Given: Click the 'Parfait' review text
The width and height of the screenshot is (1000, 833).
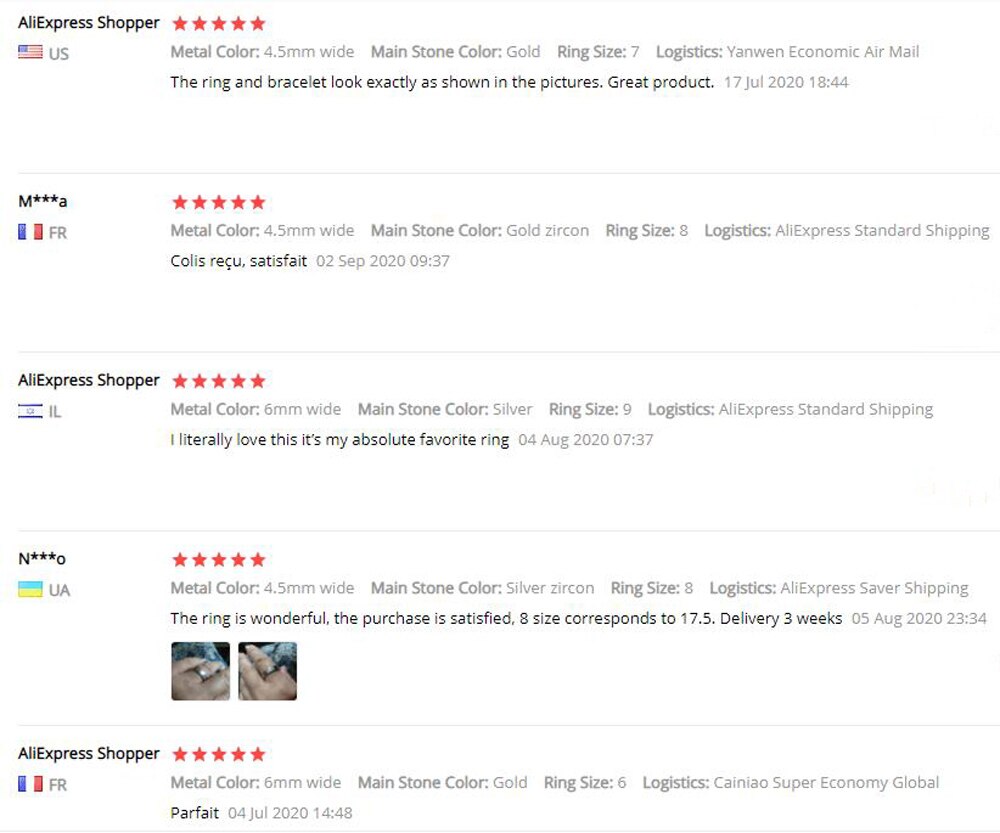Looking at the screenshot, I should (x=195, y=812).
